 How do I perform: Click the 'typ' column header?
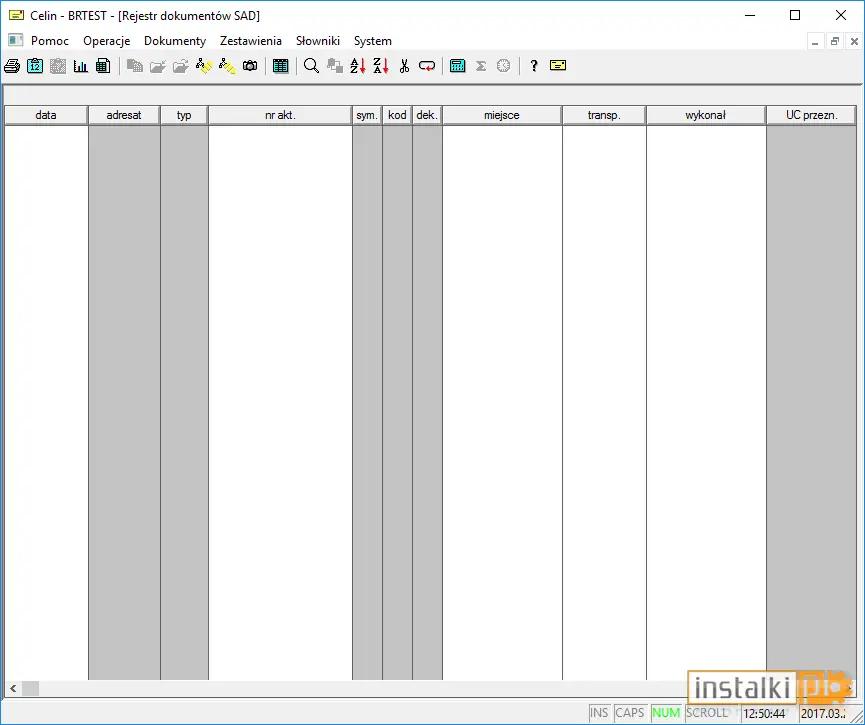(184, 115)
